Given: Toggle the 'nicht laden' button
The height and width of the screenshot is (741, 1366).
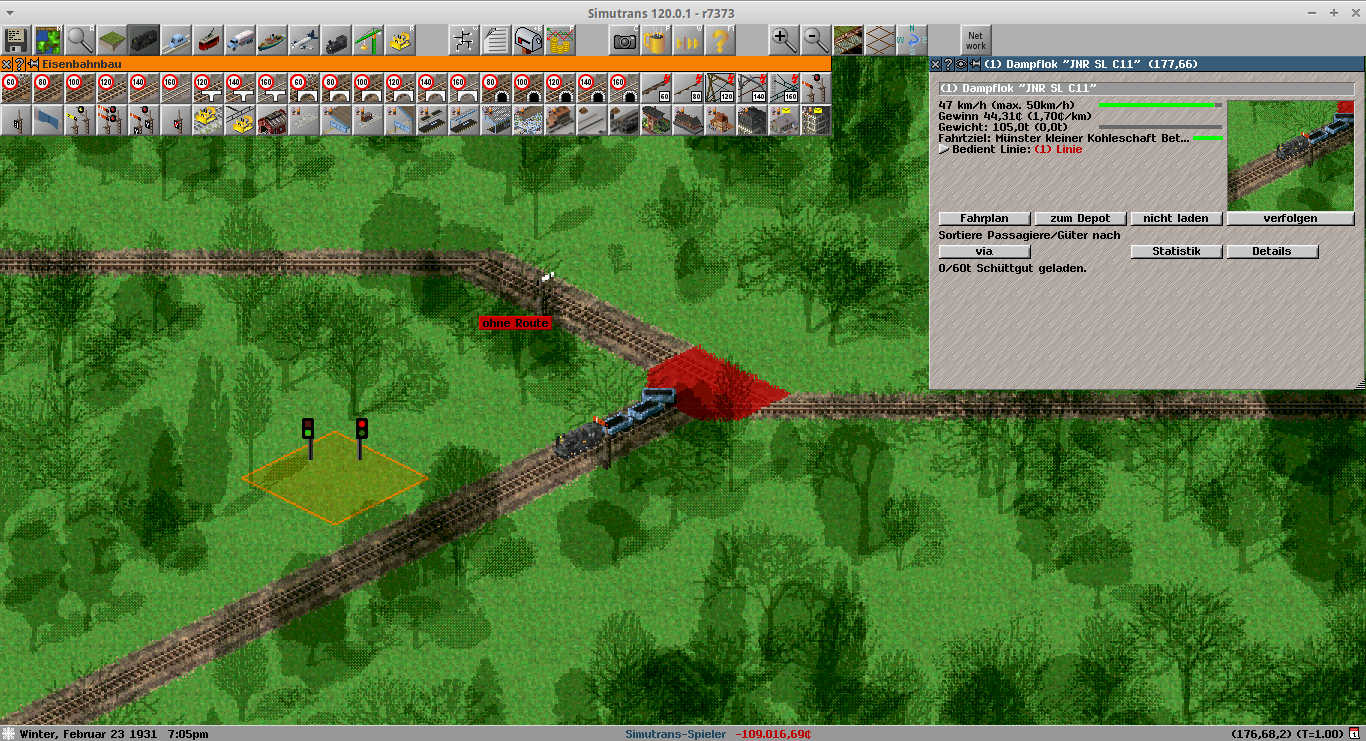Looking at the screenshot, I should click(1176, 218).
